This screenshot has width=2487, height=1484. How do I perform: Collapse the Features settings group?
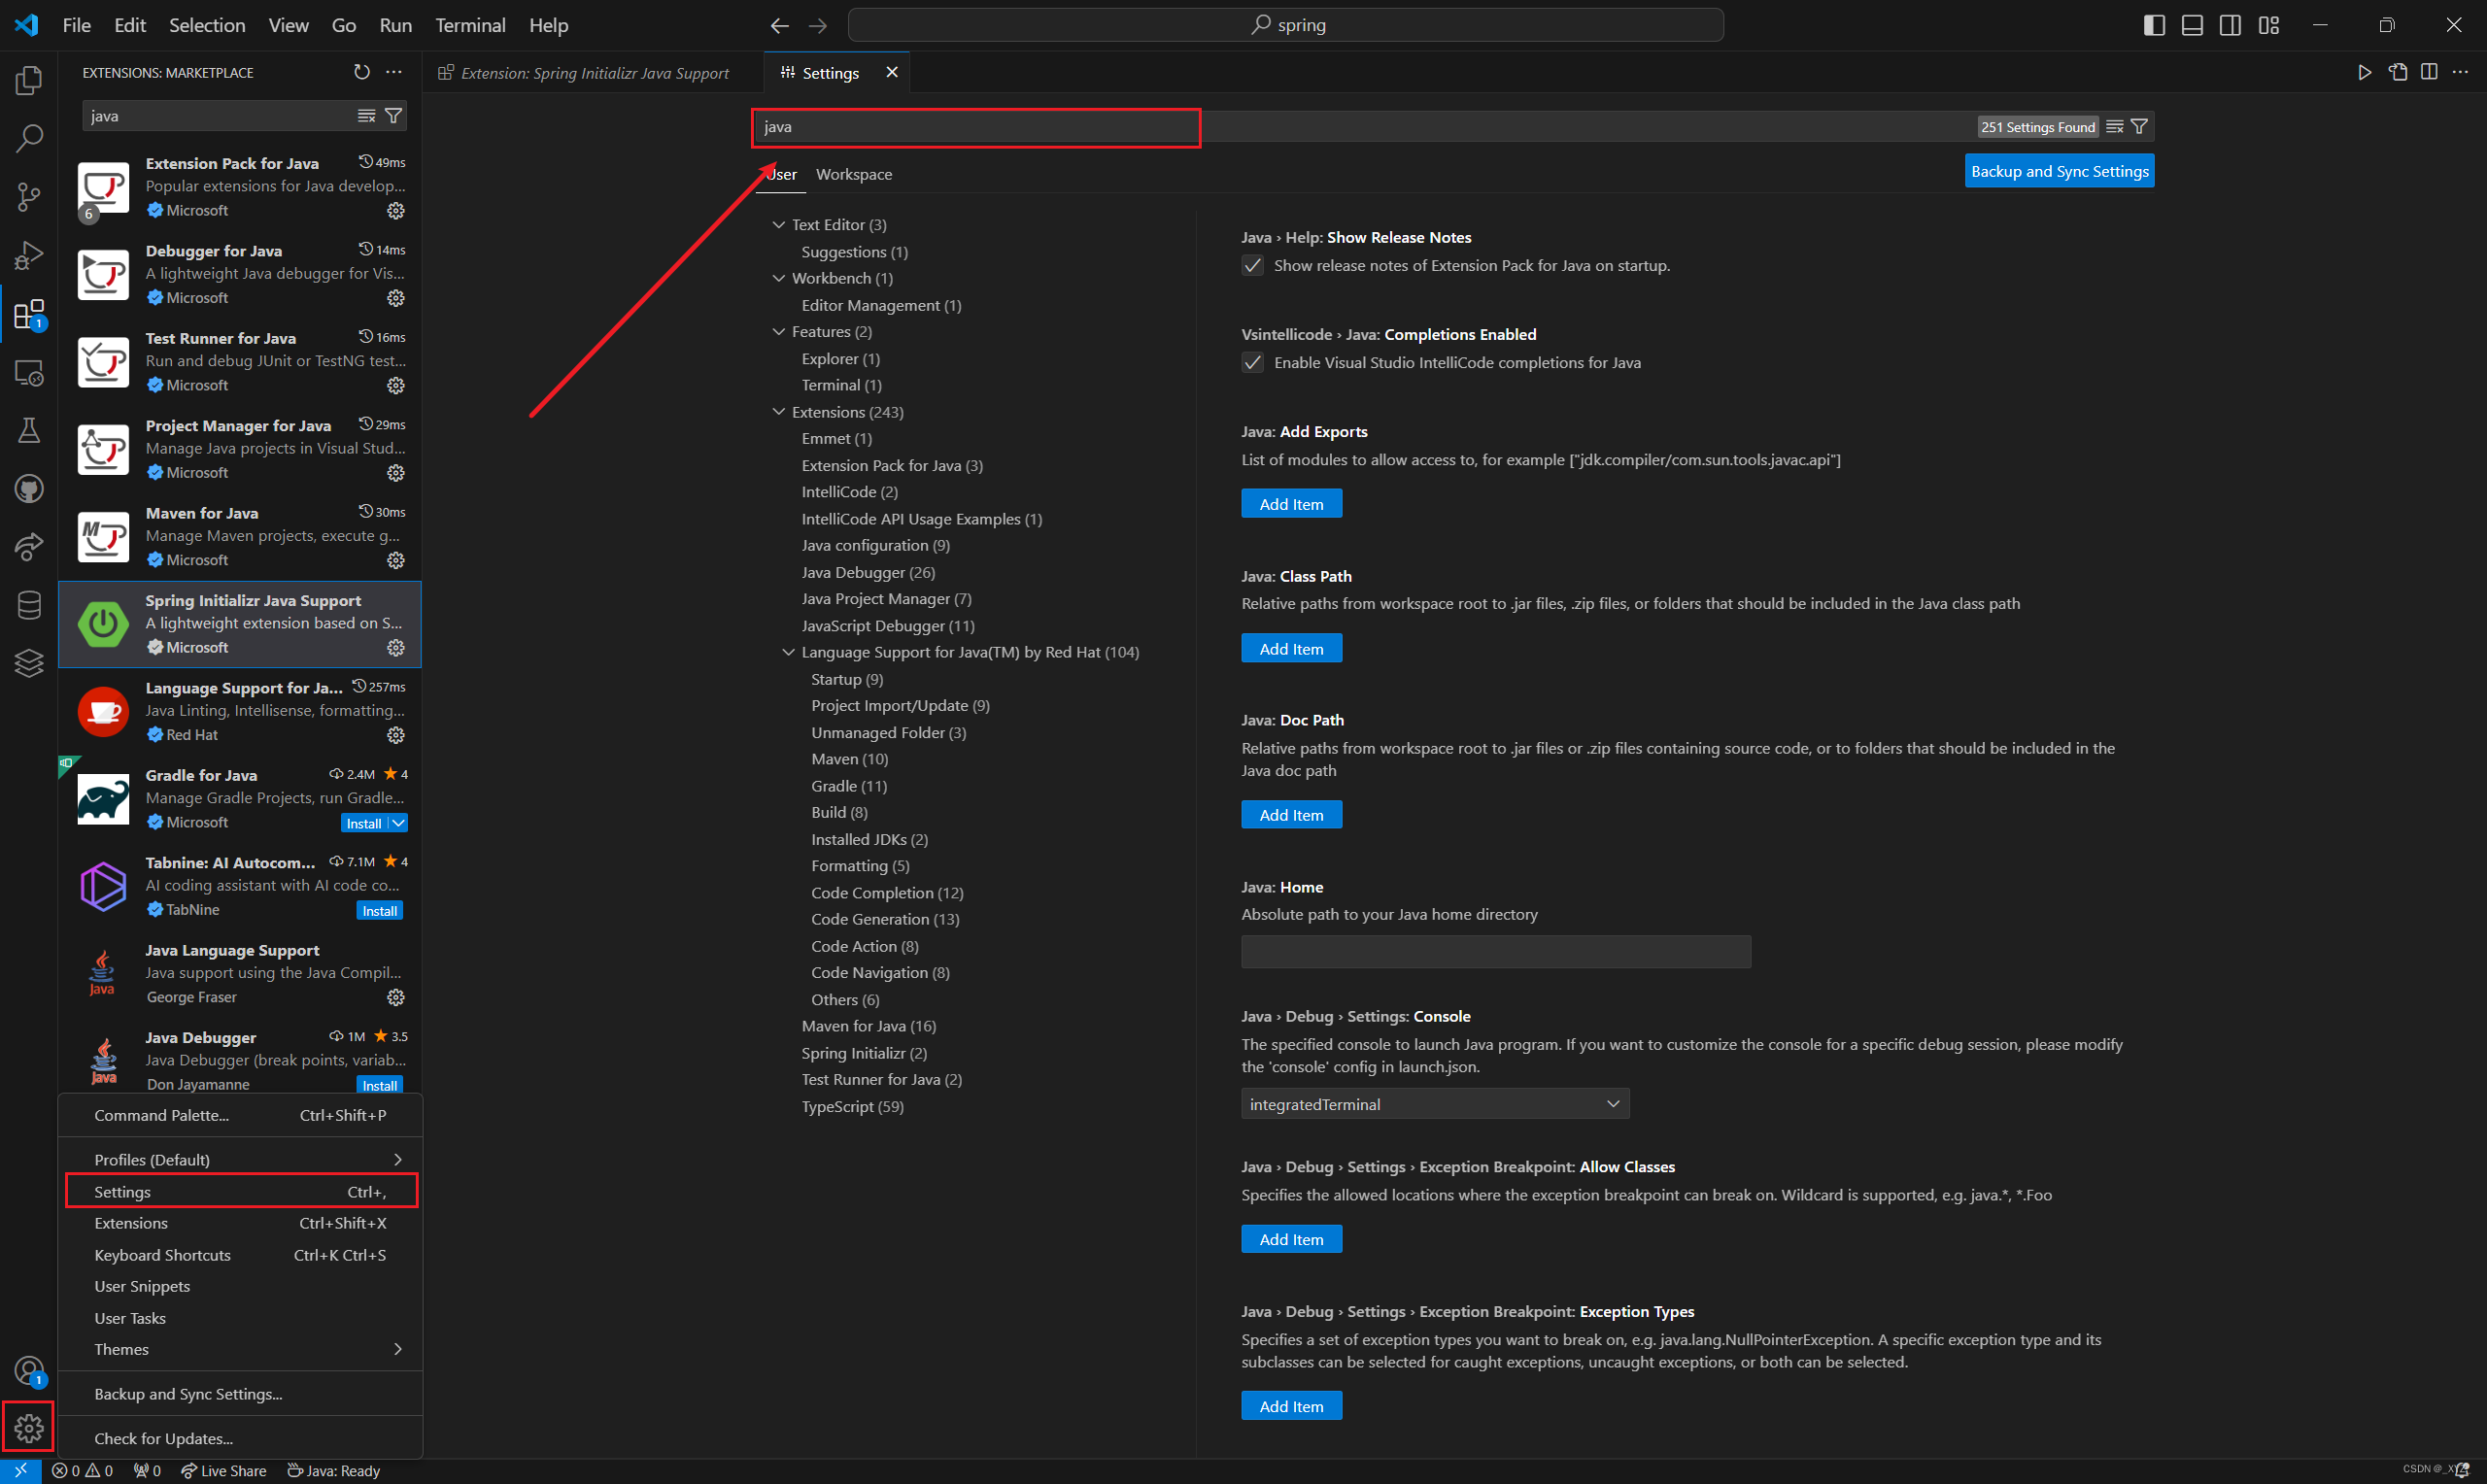click(x=779, y=331)
